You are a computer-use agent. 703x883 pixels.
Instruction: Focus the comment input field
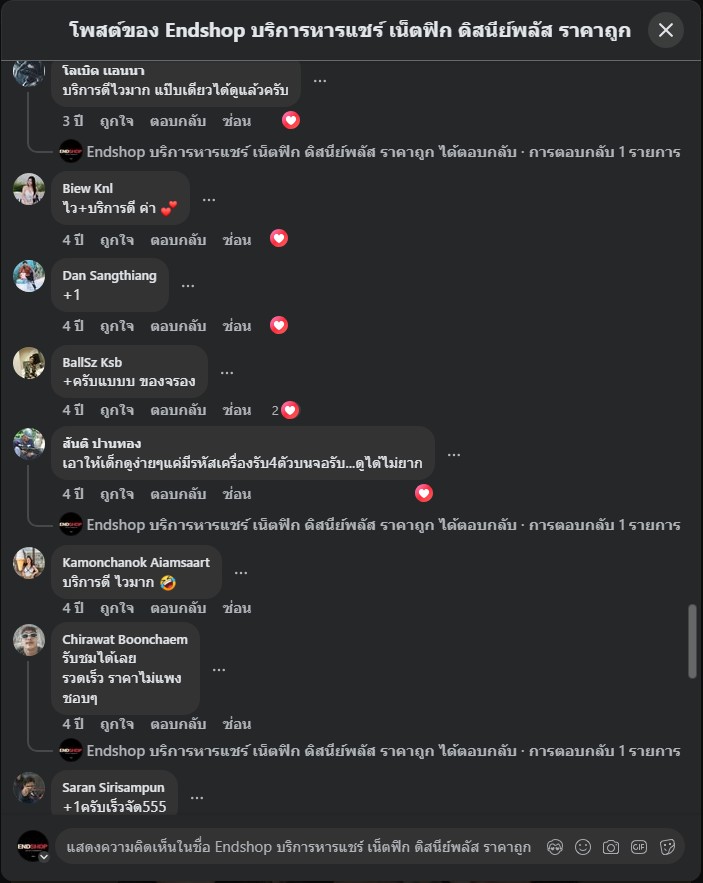coord(299,847)
